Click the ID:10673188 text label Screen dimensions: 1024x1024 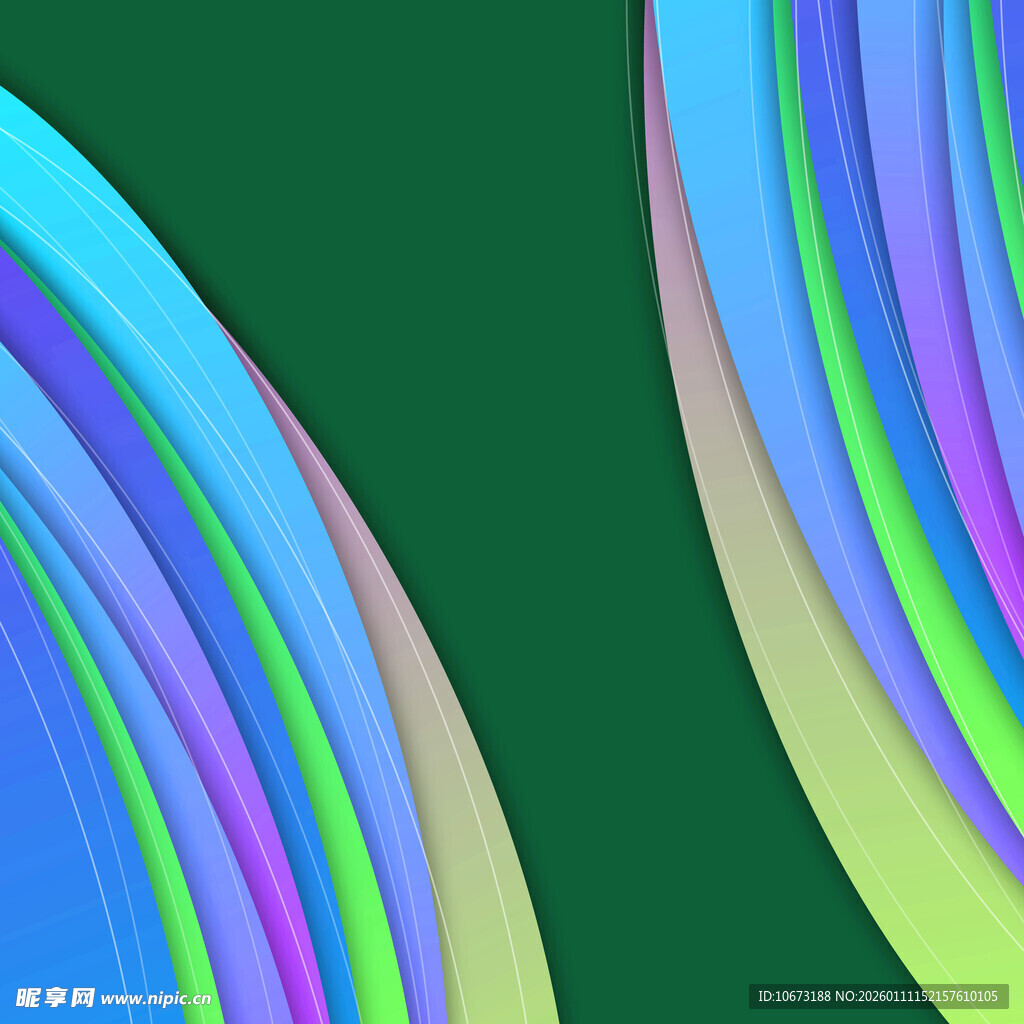tap(794, 996)
